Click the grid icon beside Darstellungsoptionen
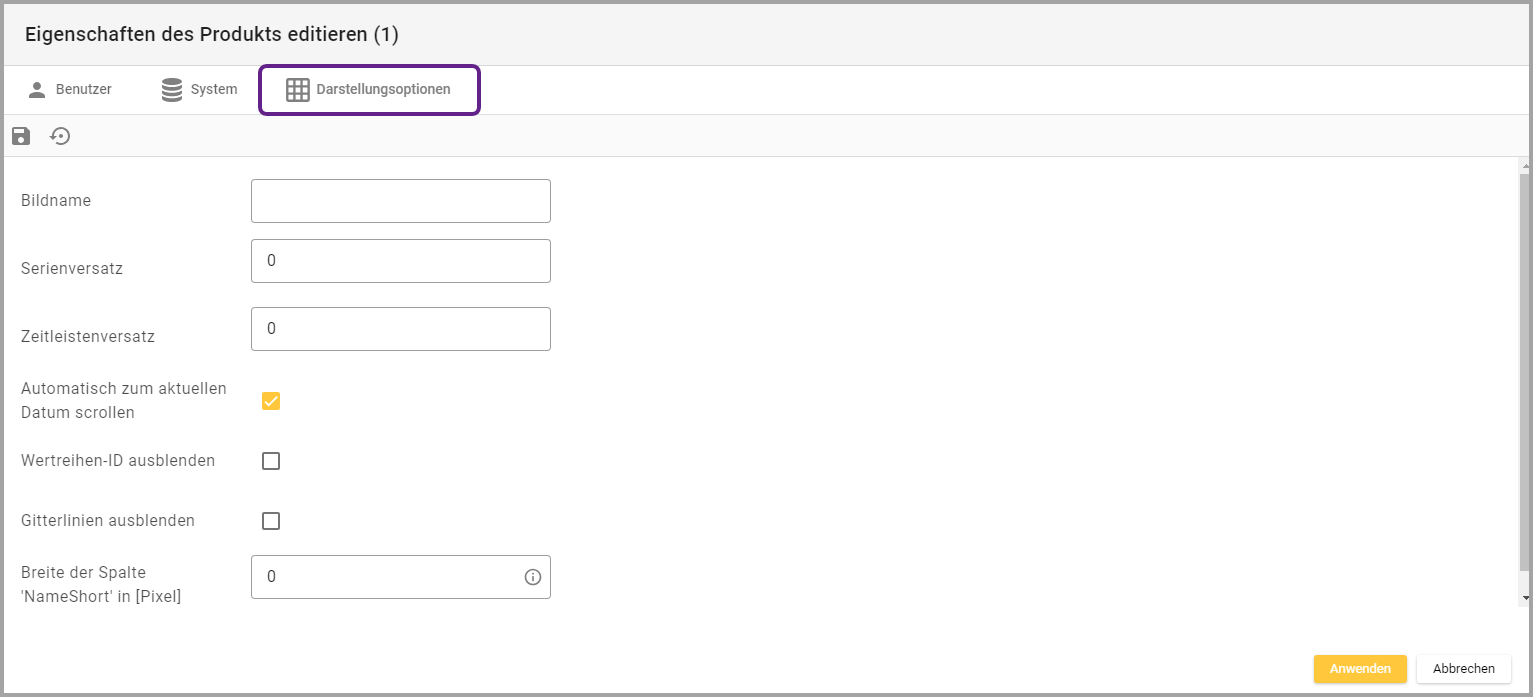 click(298, 90)
